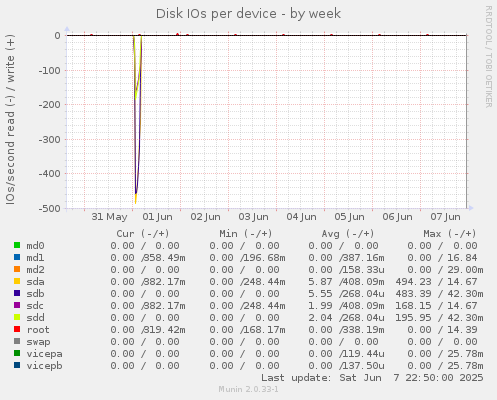Screen dimensions: 497x400
Task: Click the md2 orange legend swatch
Action: [17, 269]
